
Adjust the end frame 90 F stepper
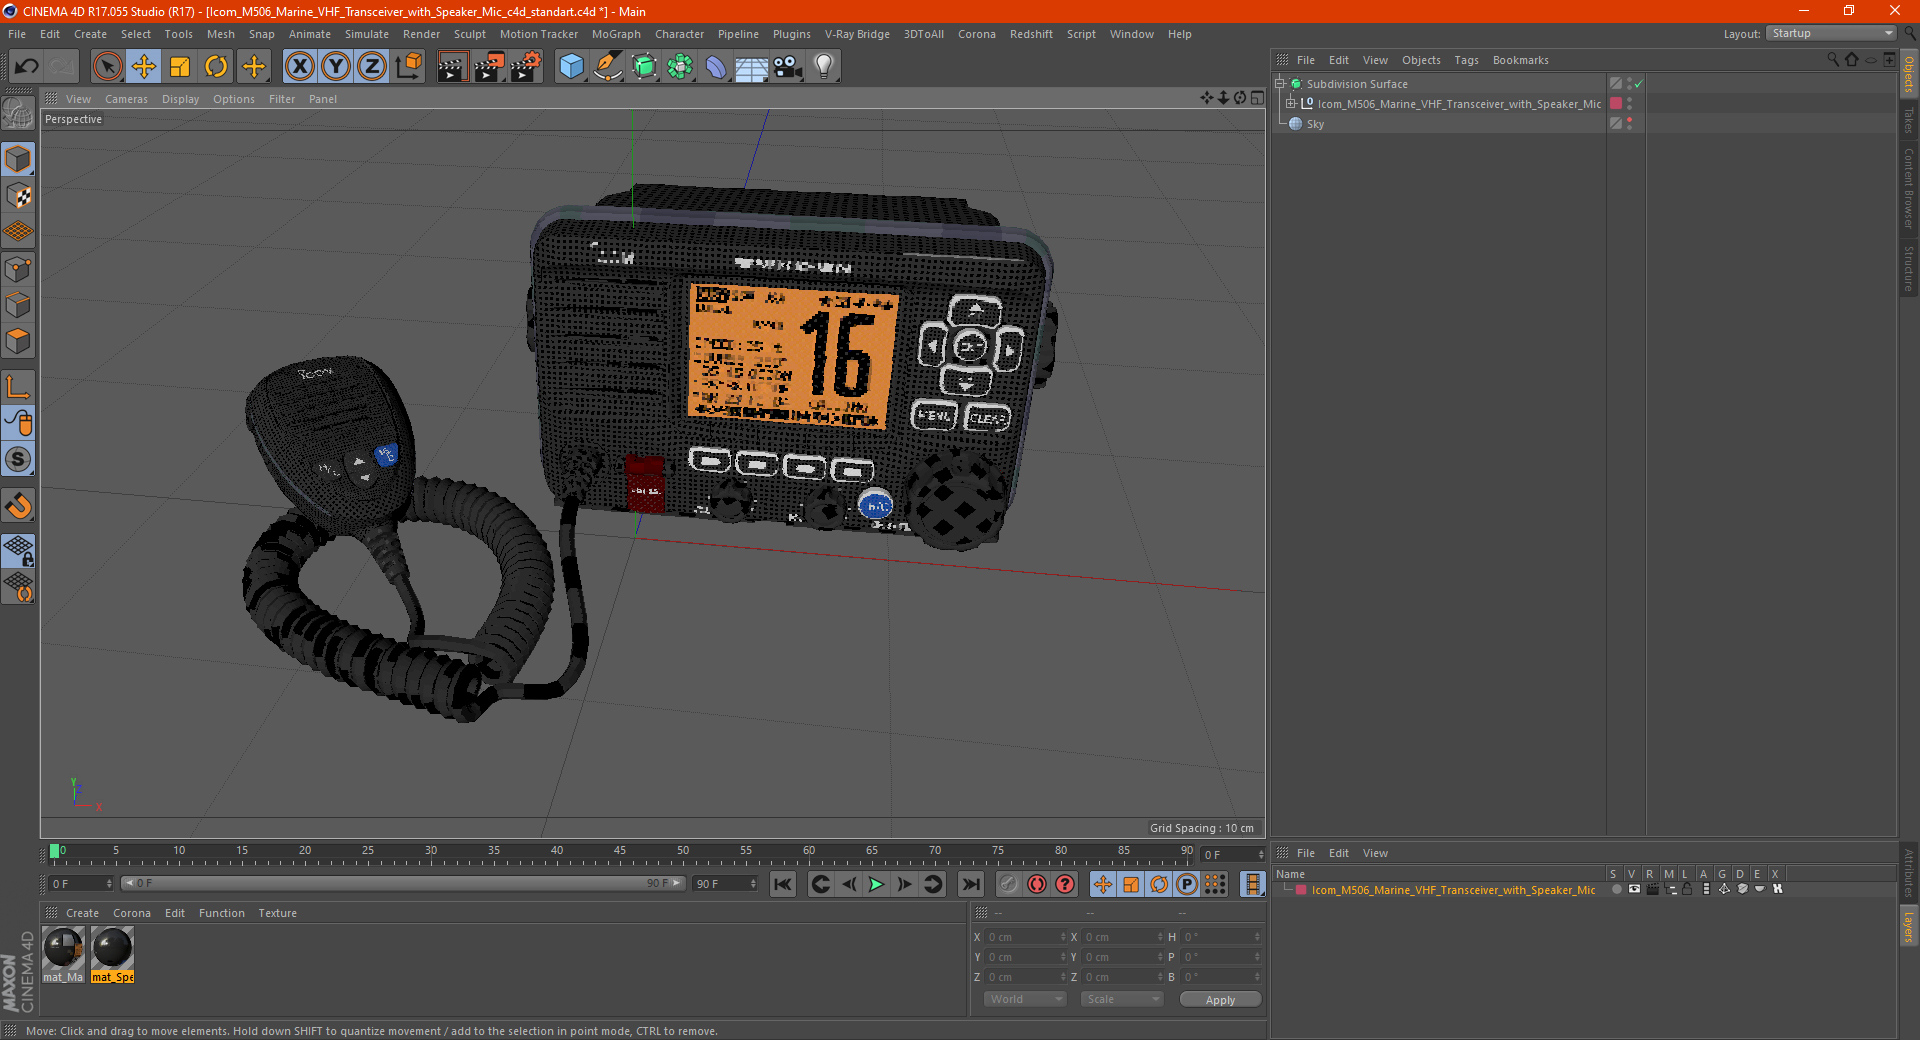tap(753, 884)
